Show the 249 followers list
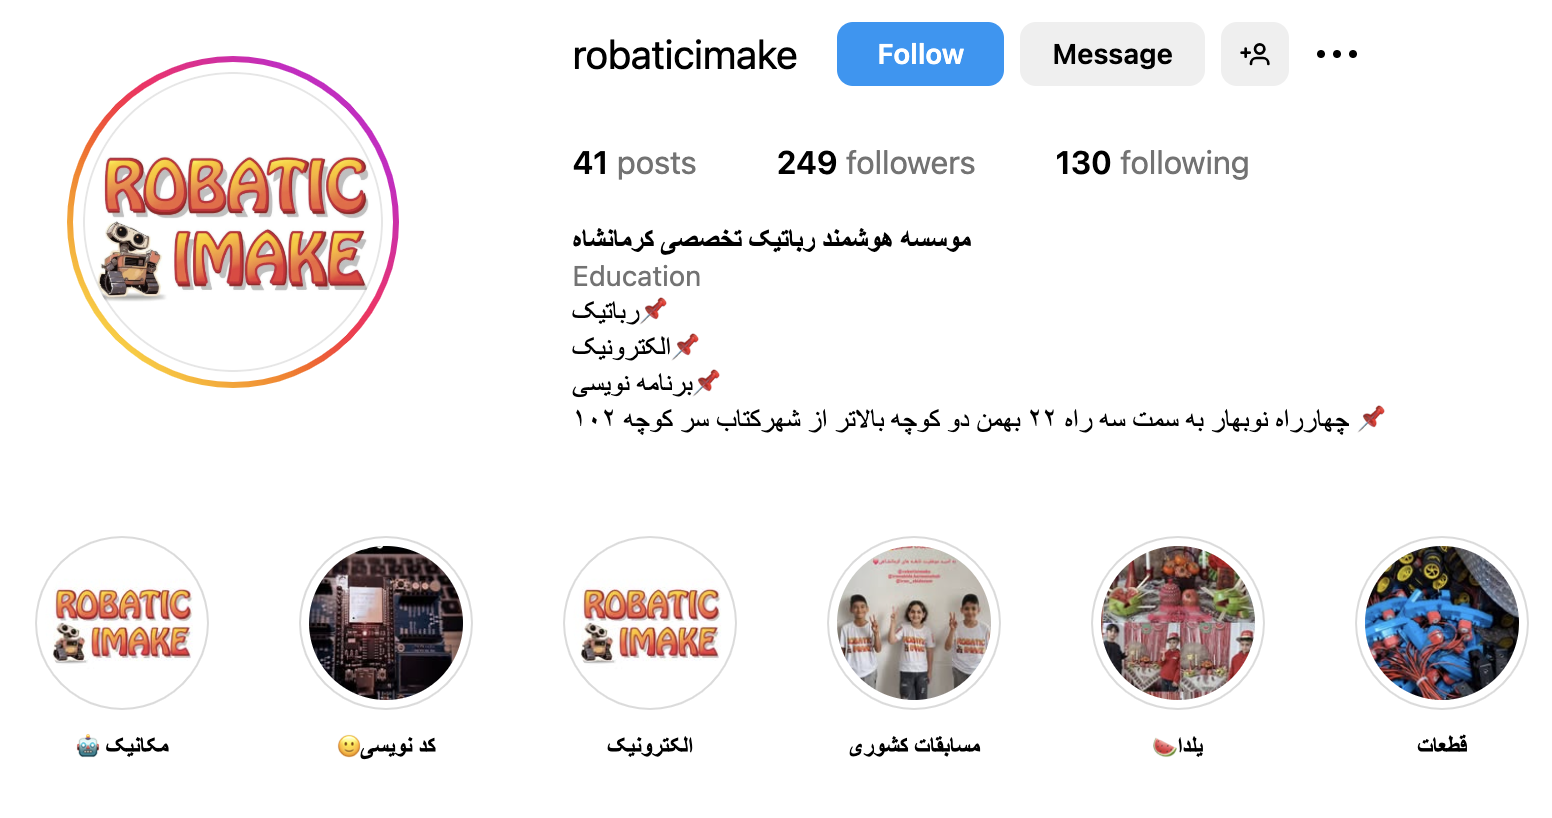This screenshot has height=818, width=1552. point(876,163)
